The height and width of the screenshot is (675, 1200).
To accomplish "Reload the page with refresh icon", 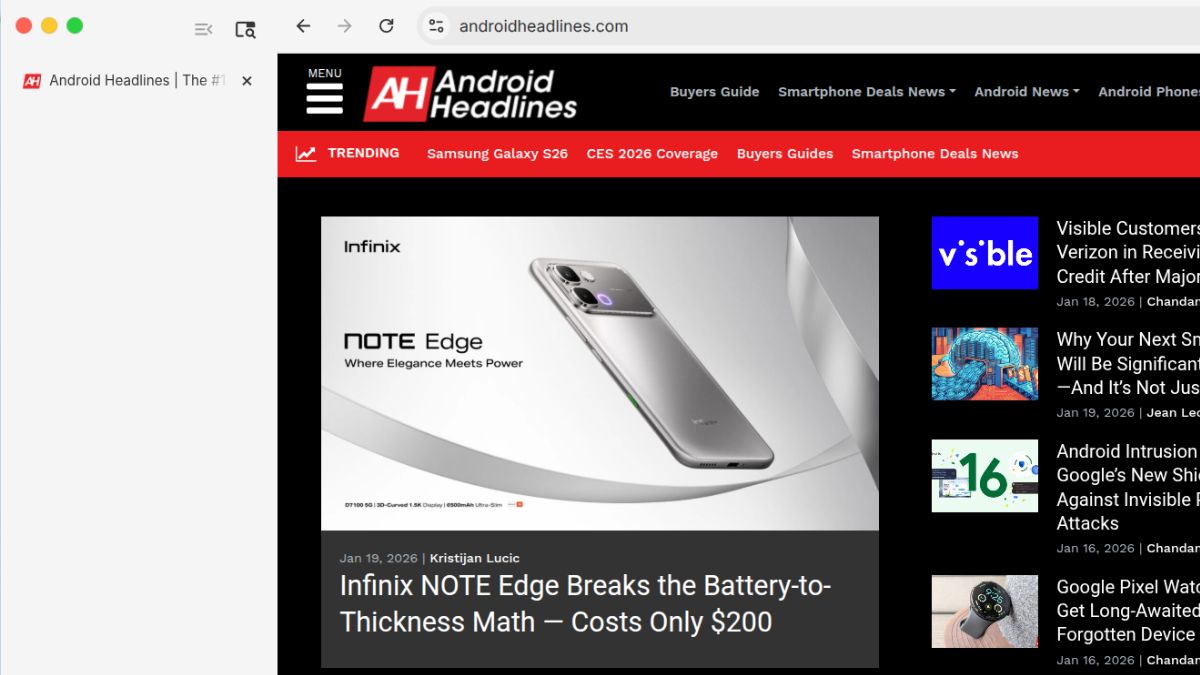I will click(386, 26).
